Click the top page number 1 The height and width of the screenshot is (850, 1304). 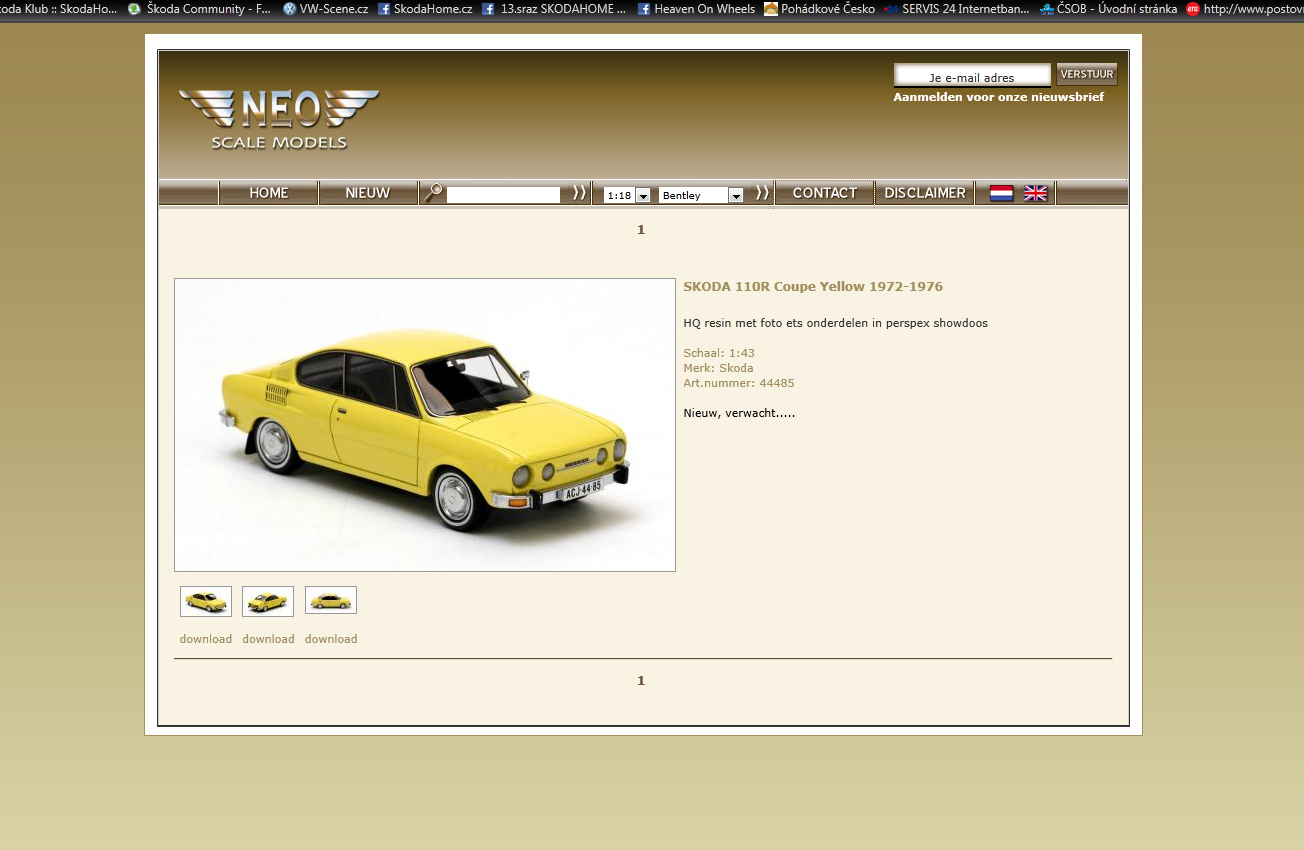(641, 229)
